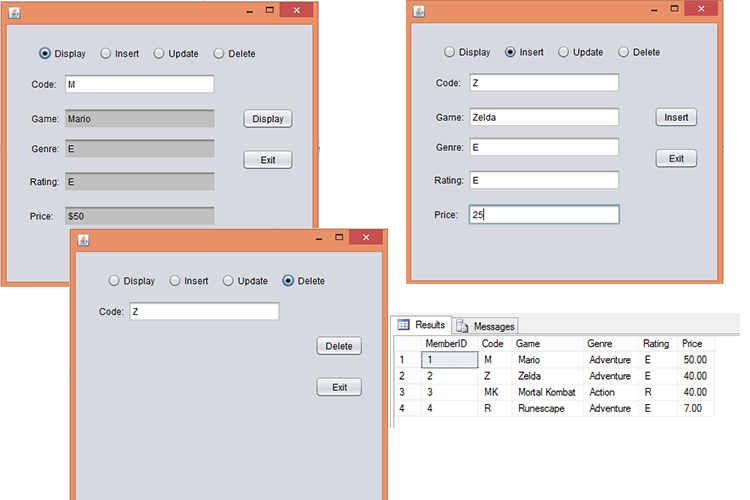Select the MK code cell
Viewport: 750px width, 500px height.
click(x=495, y=392)
